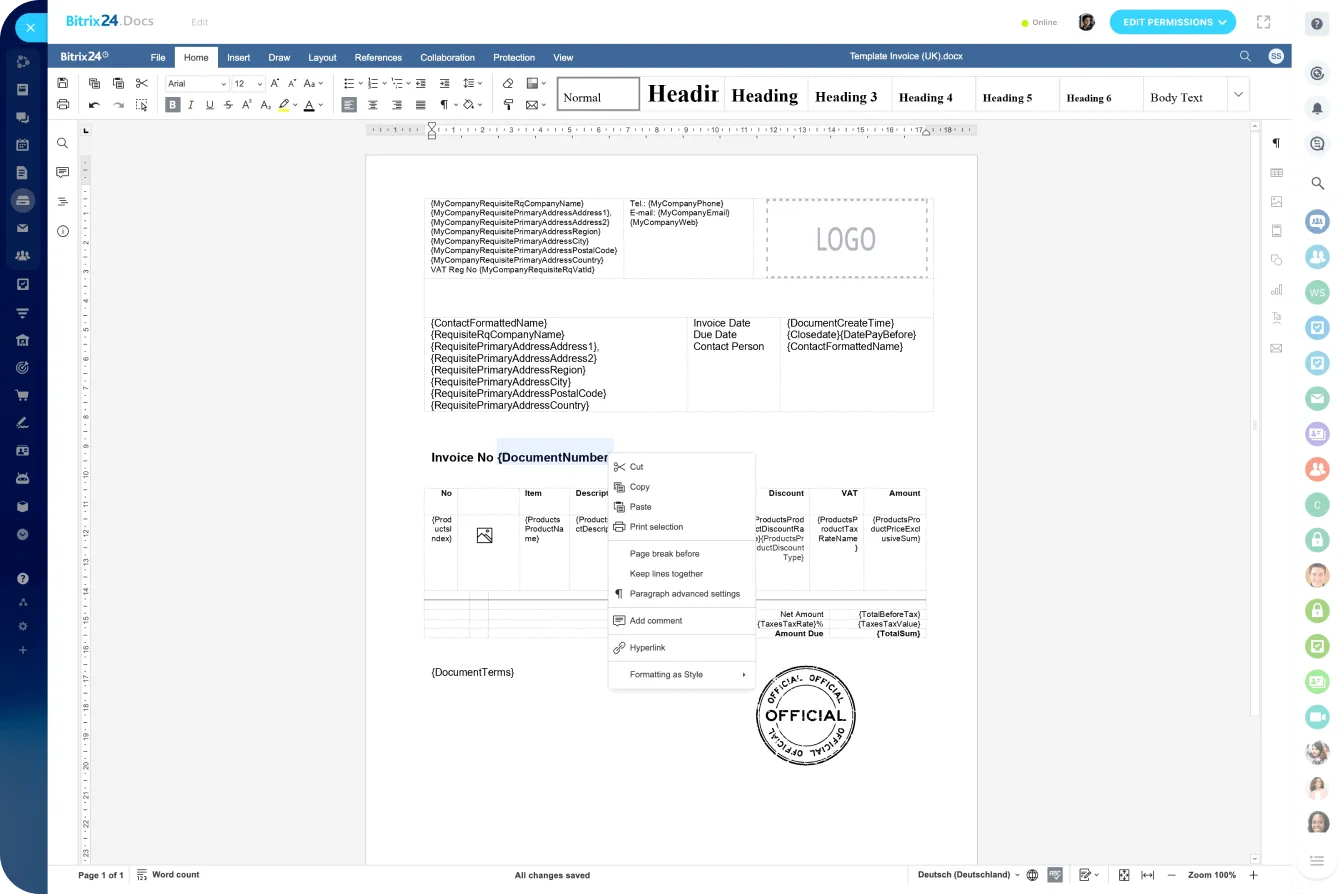Choose Add comment from context menu
The height and width of the screenshot is (894, 1340).
[x=656, y=621]
